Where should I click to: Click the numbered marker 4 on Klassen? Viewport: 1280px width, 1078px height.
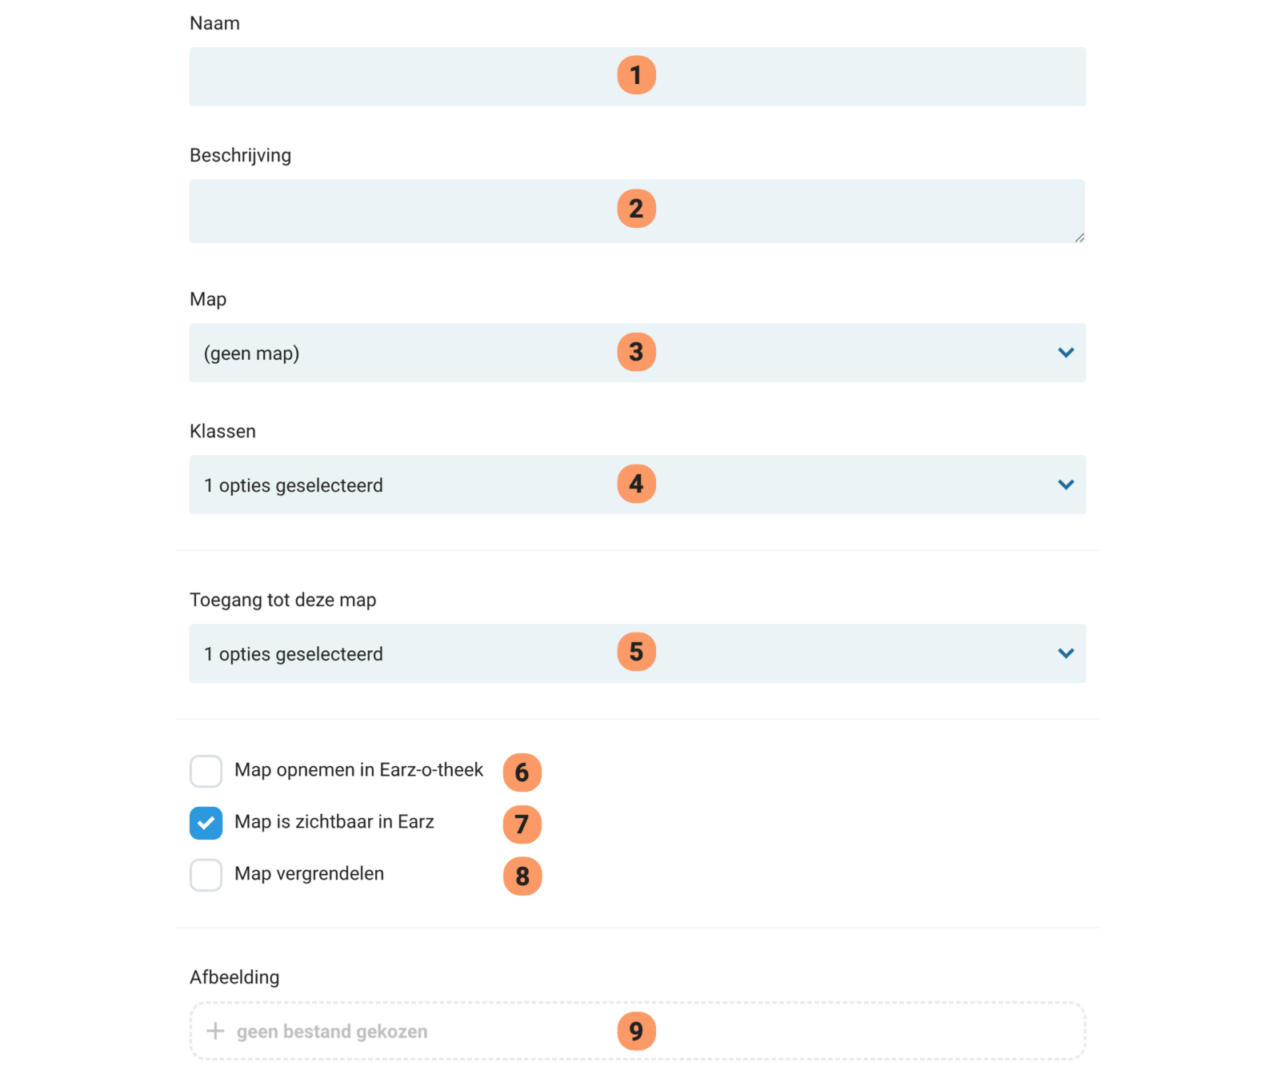[636, 484]
